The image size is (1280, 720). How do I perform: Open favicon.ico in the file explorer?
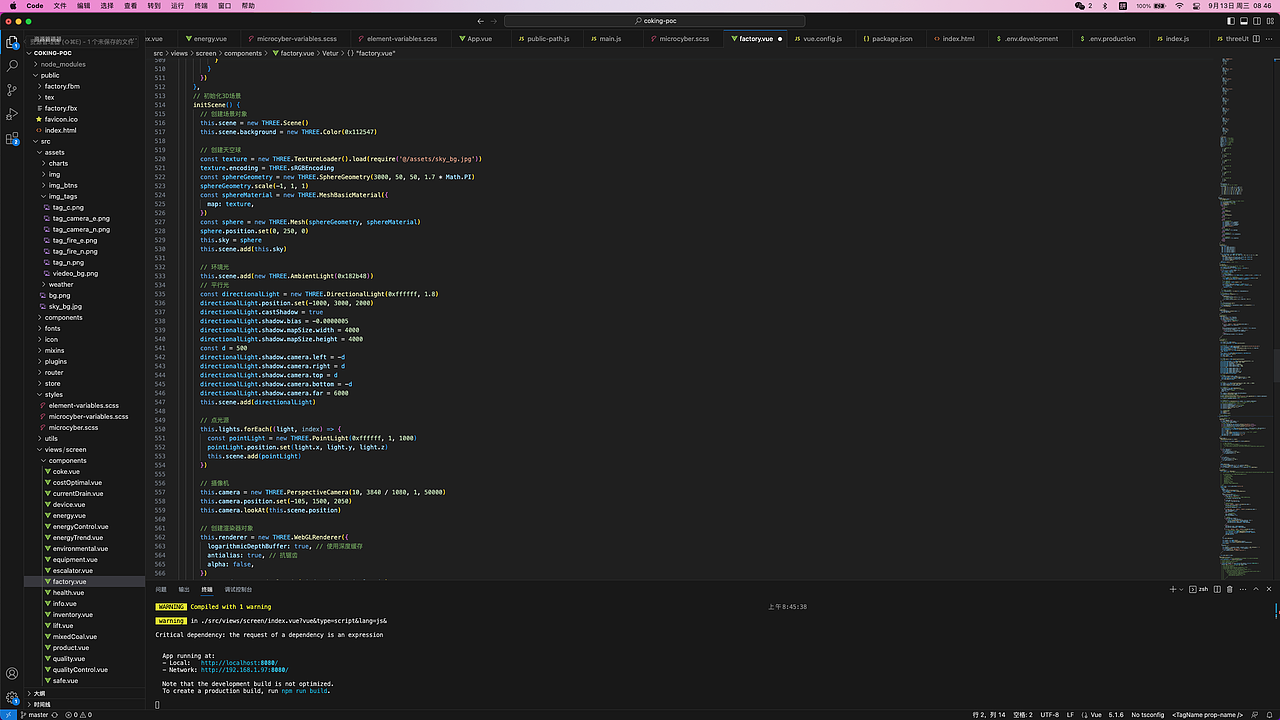click(61, 119)
